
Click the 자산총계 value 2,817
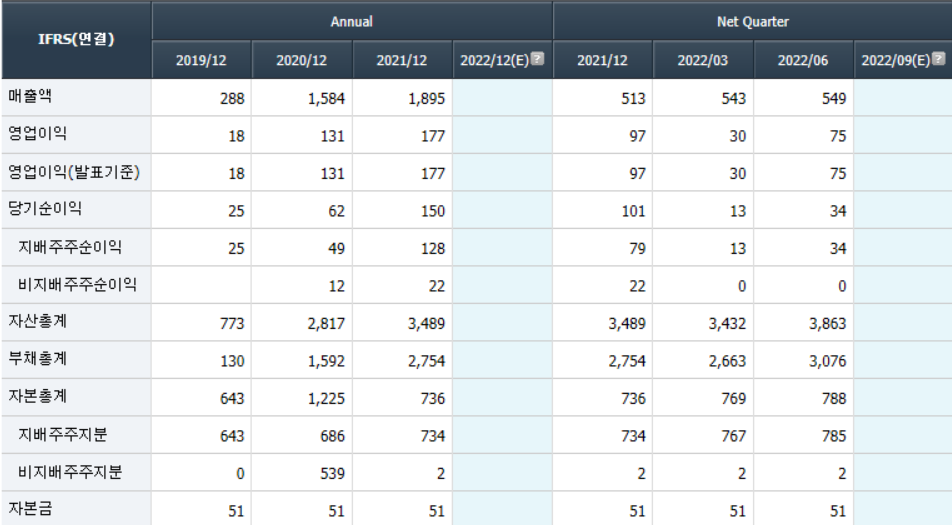326,324
